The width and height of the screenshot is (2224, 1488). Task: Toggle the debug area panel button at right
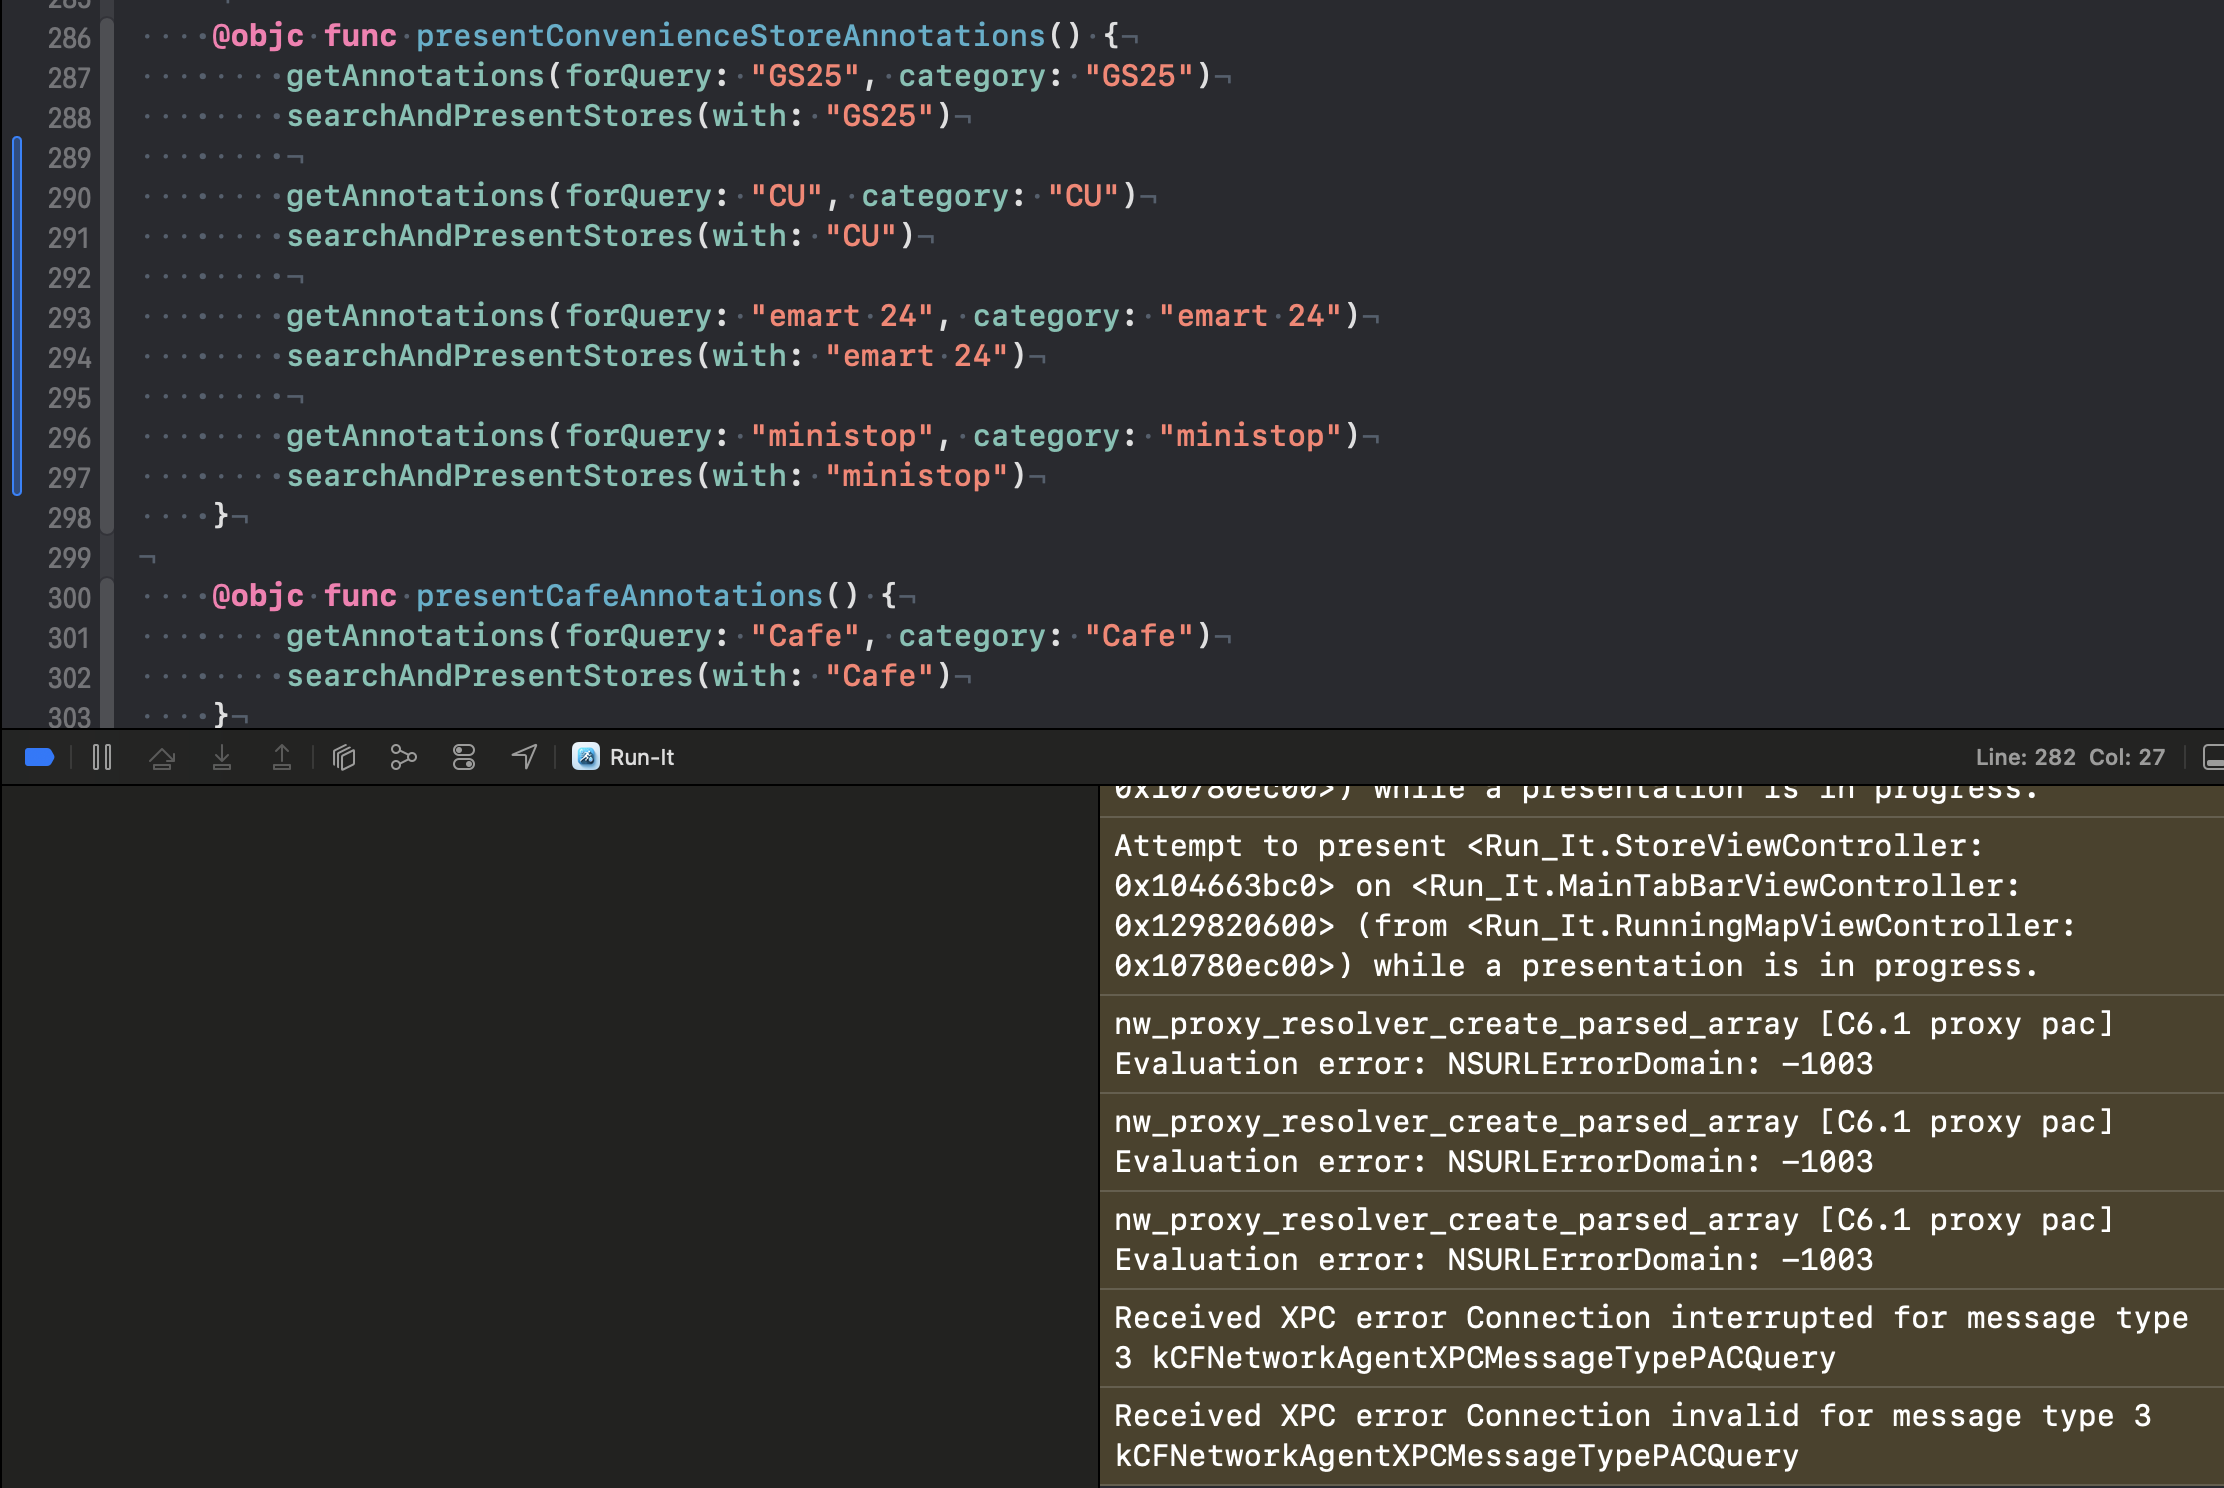(2213, 757)
